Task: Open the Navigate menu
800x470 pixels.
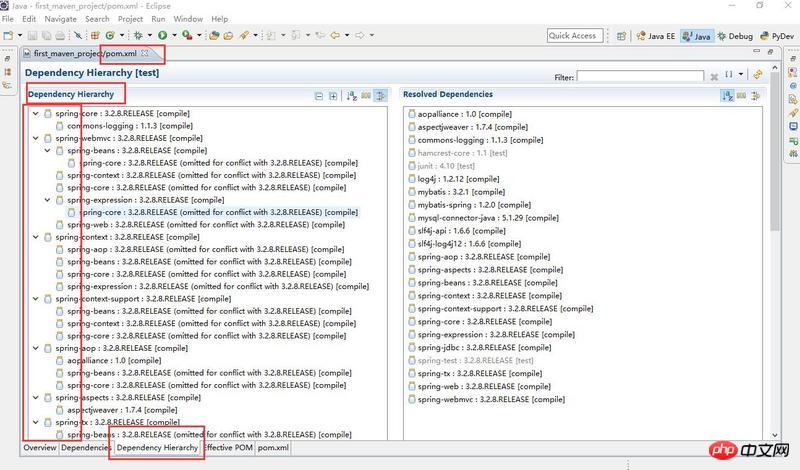Action: click(60, 19)
